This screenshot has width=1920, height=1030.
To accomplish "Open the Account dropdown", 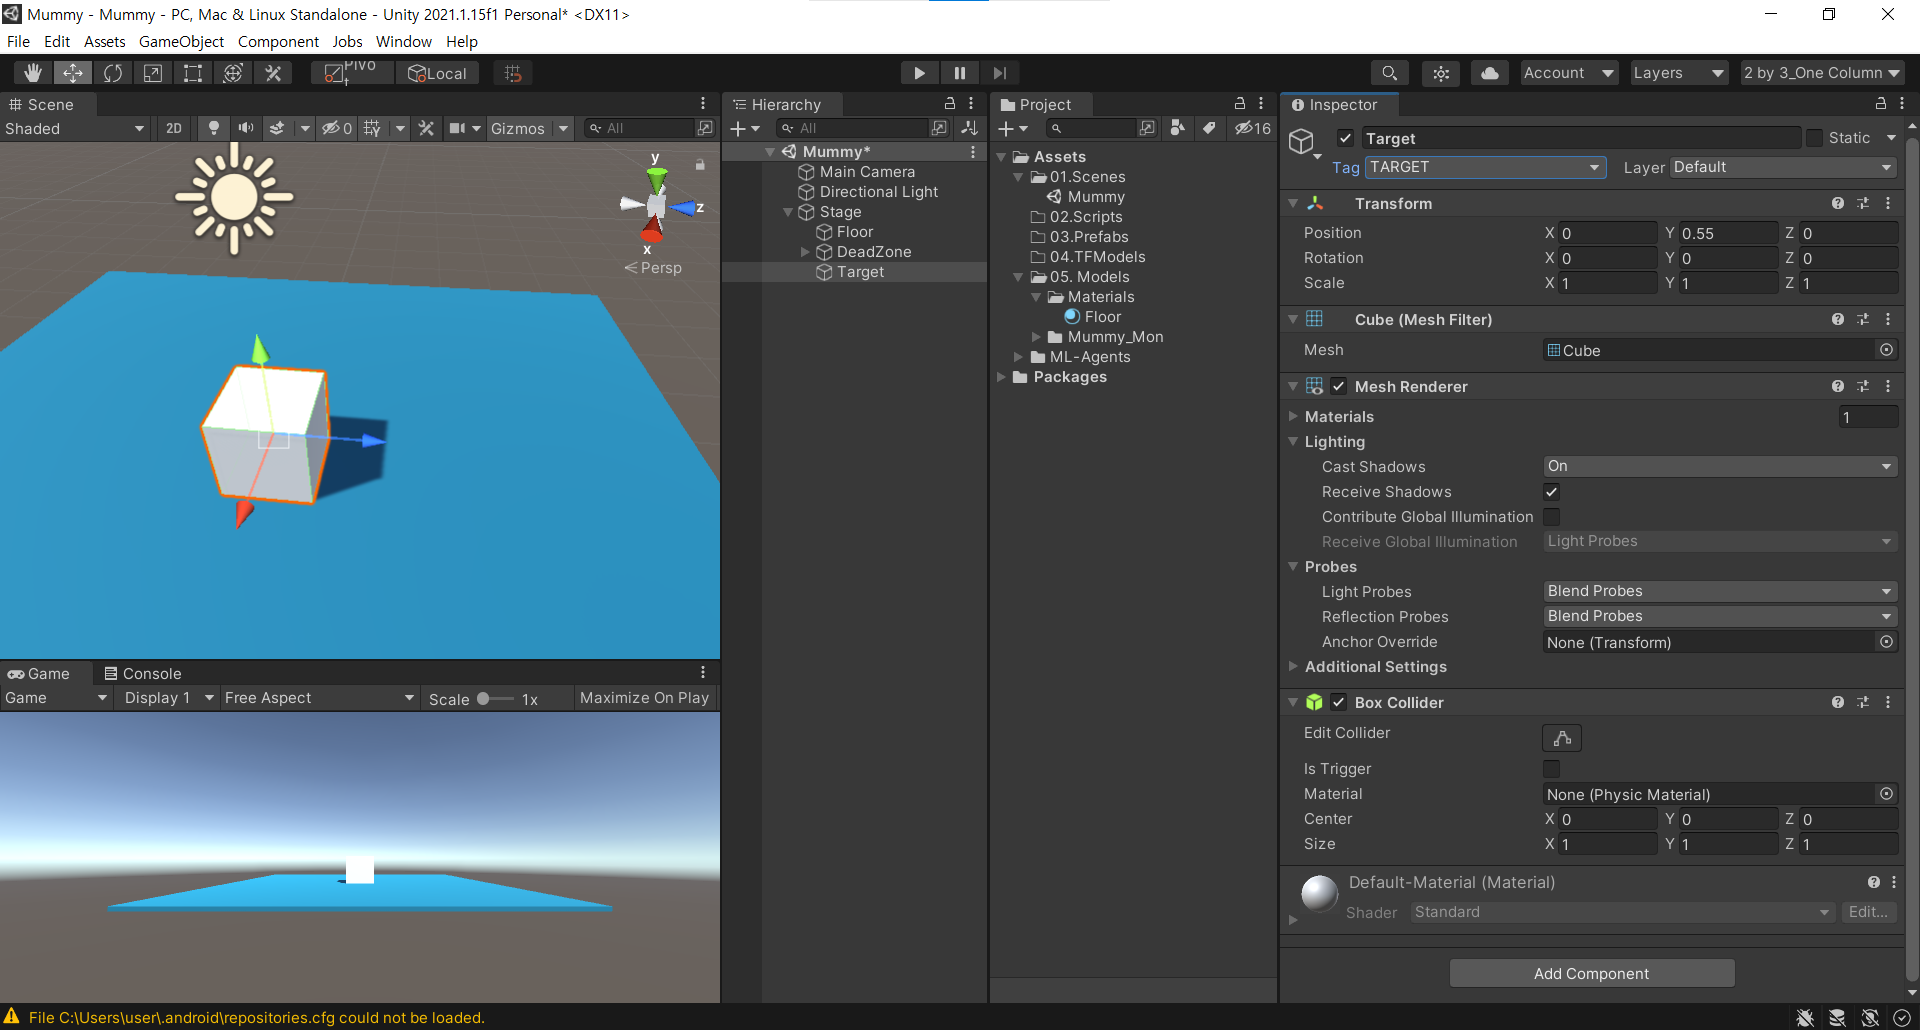I will (x=1568, y=73).
